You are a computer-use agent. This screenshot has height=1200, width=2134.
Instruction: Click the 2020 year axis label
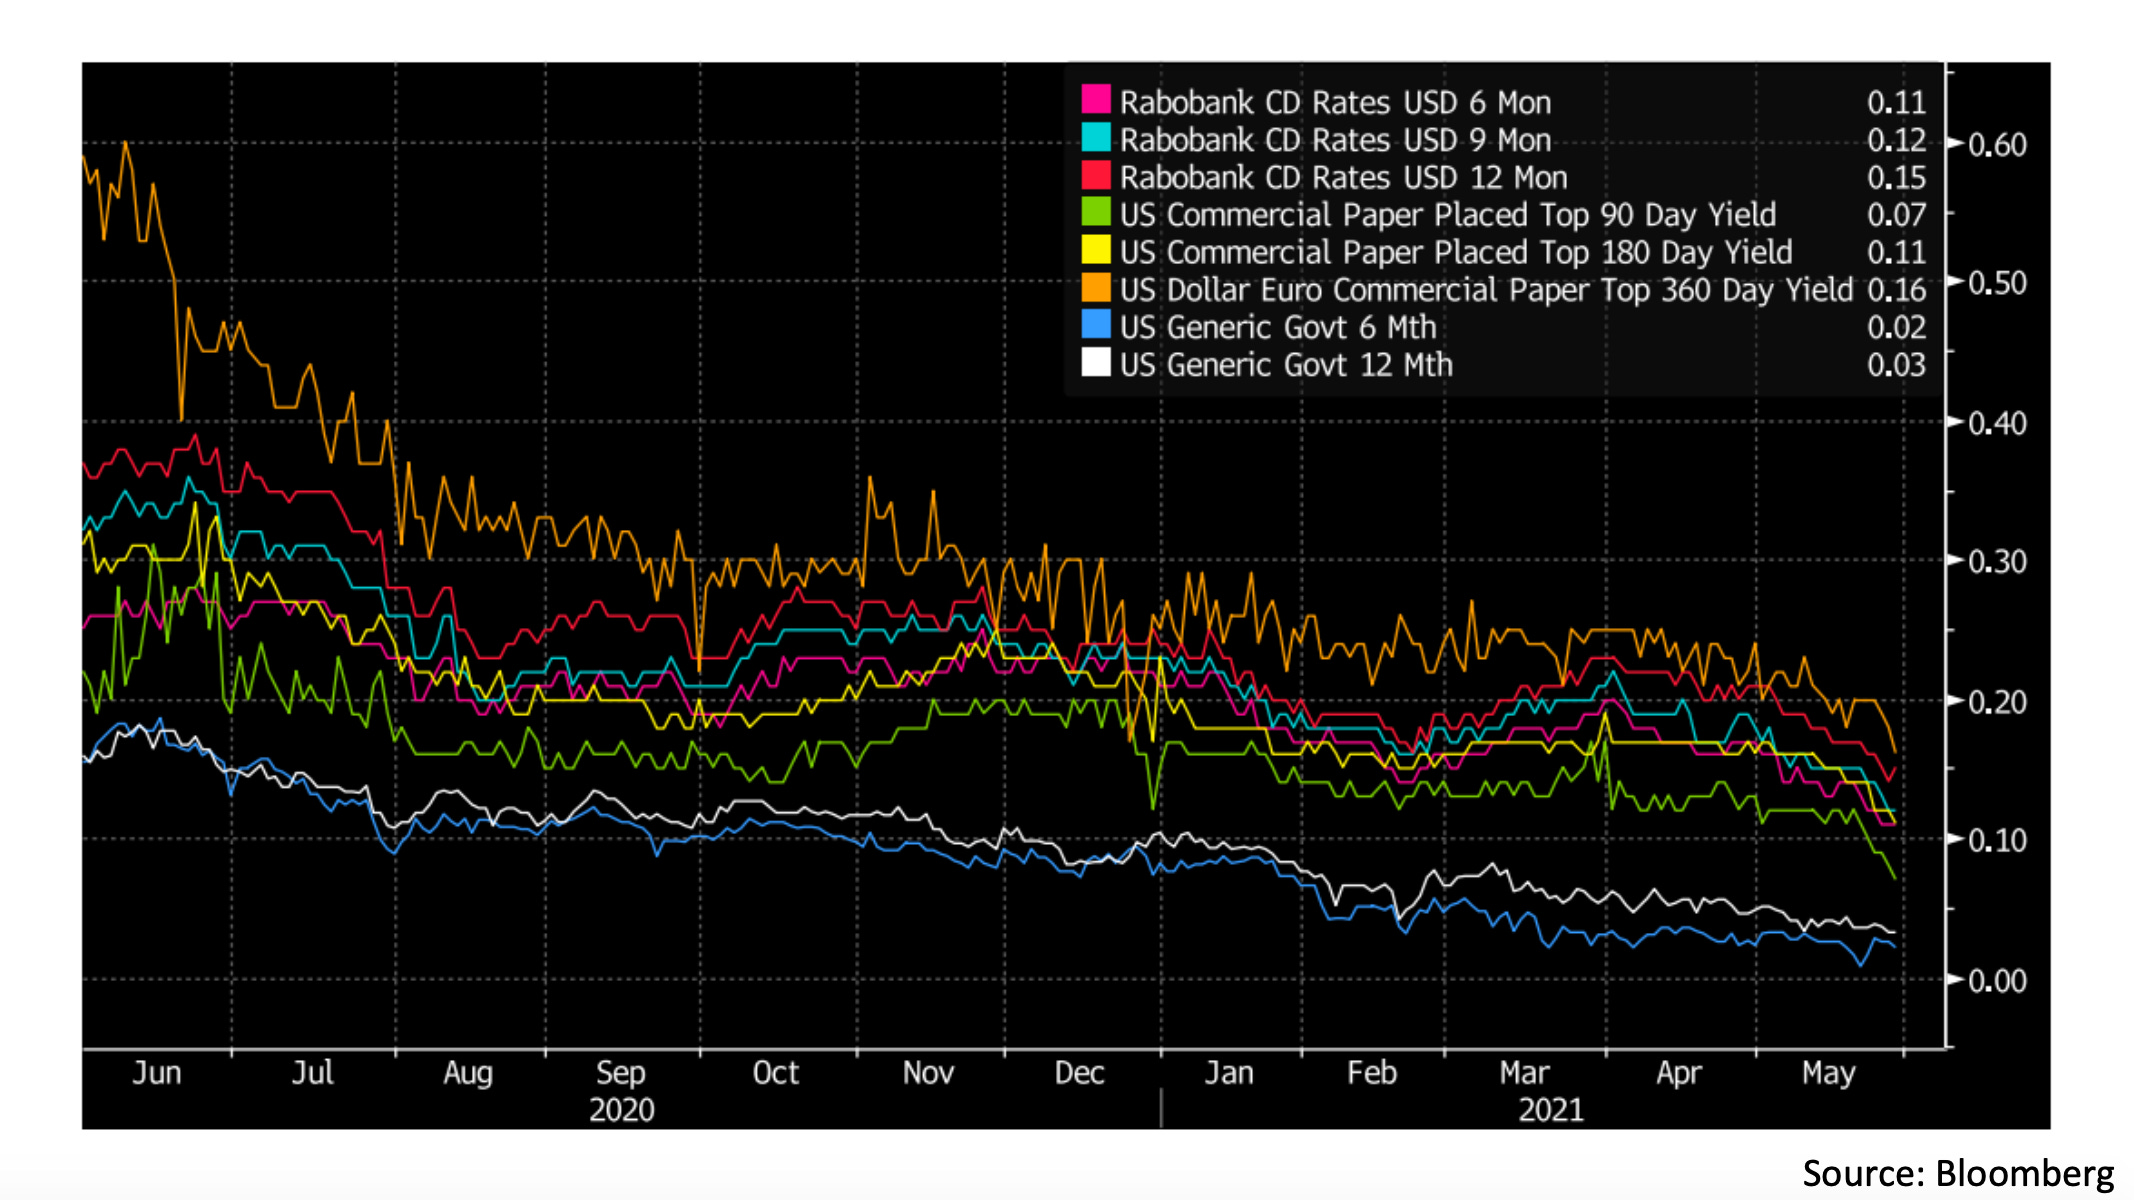621,1110
